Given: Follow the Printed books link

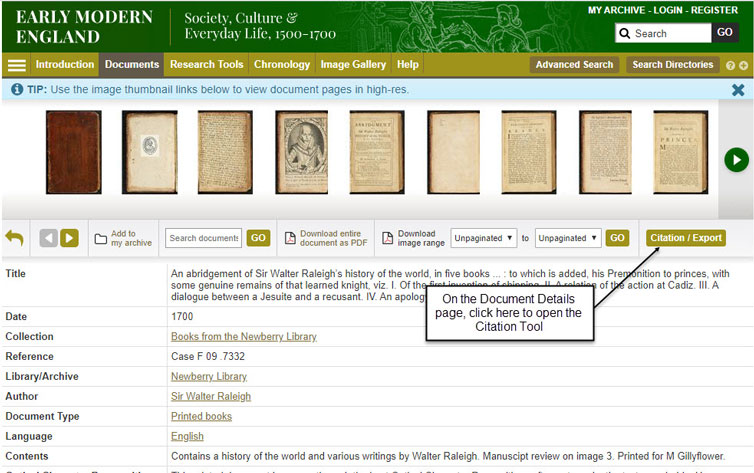Looking at the screenshot, I should click(x=201, y=416).
